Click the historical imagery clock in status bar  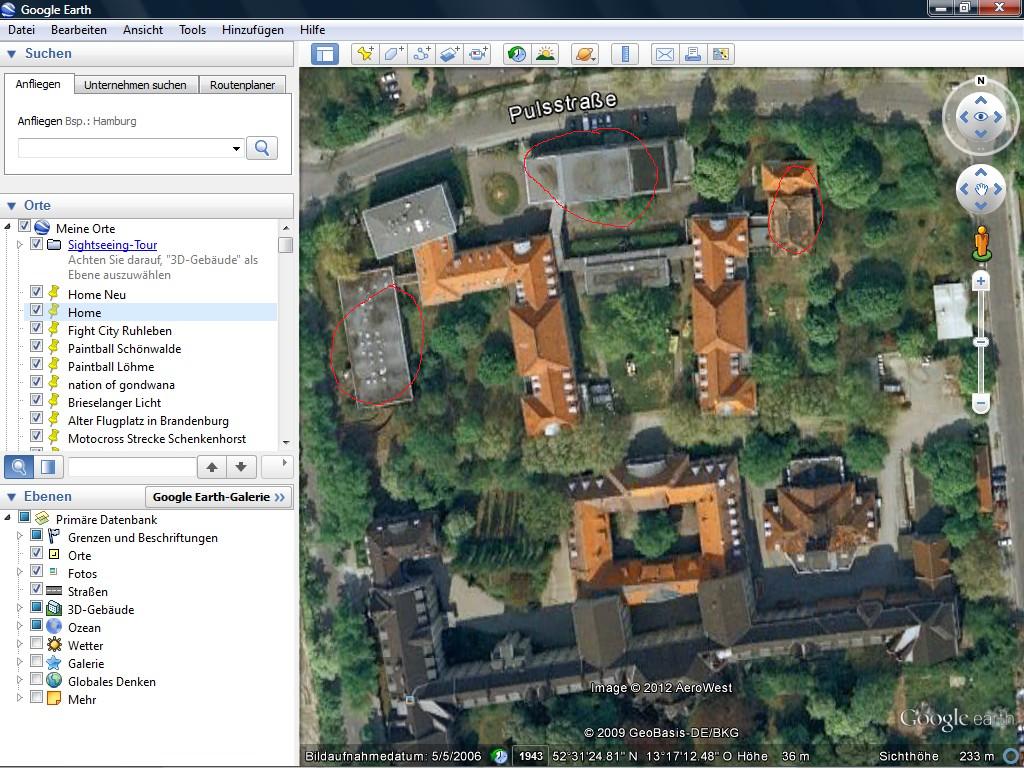pyautogui.click(x=500, y=756)
